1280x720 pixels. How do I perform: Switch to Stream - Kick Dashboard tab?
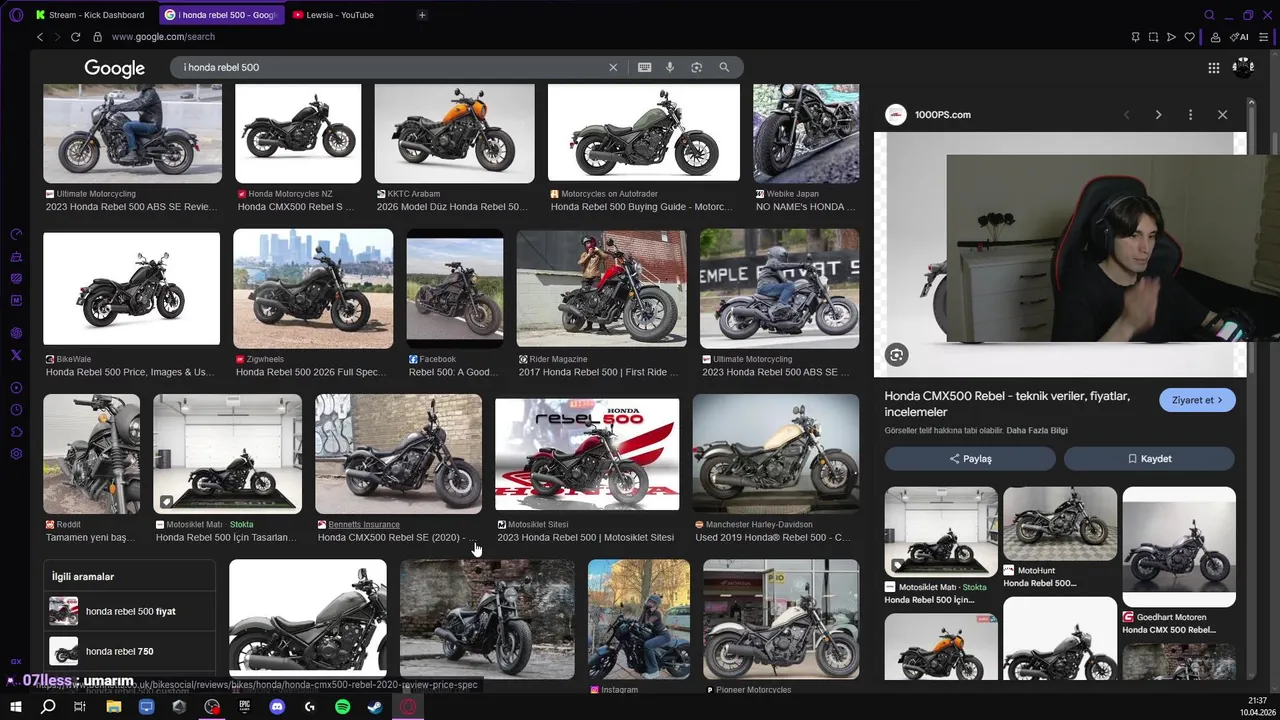point(90,15)
